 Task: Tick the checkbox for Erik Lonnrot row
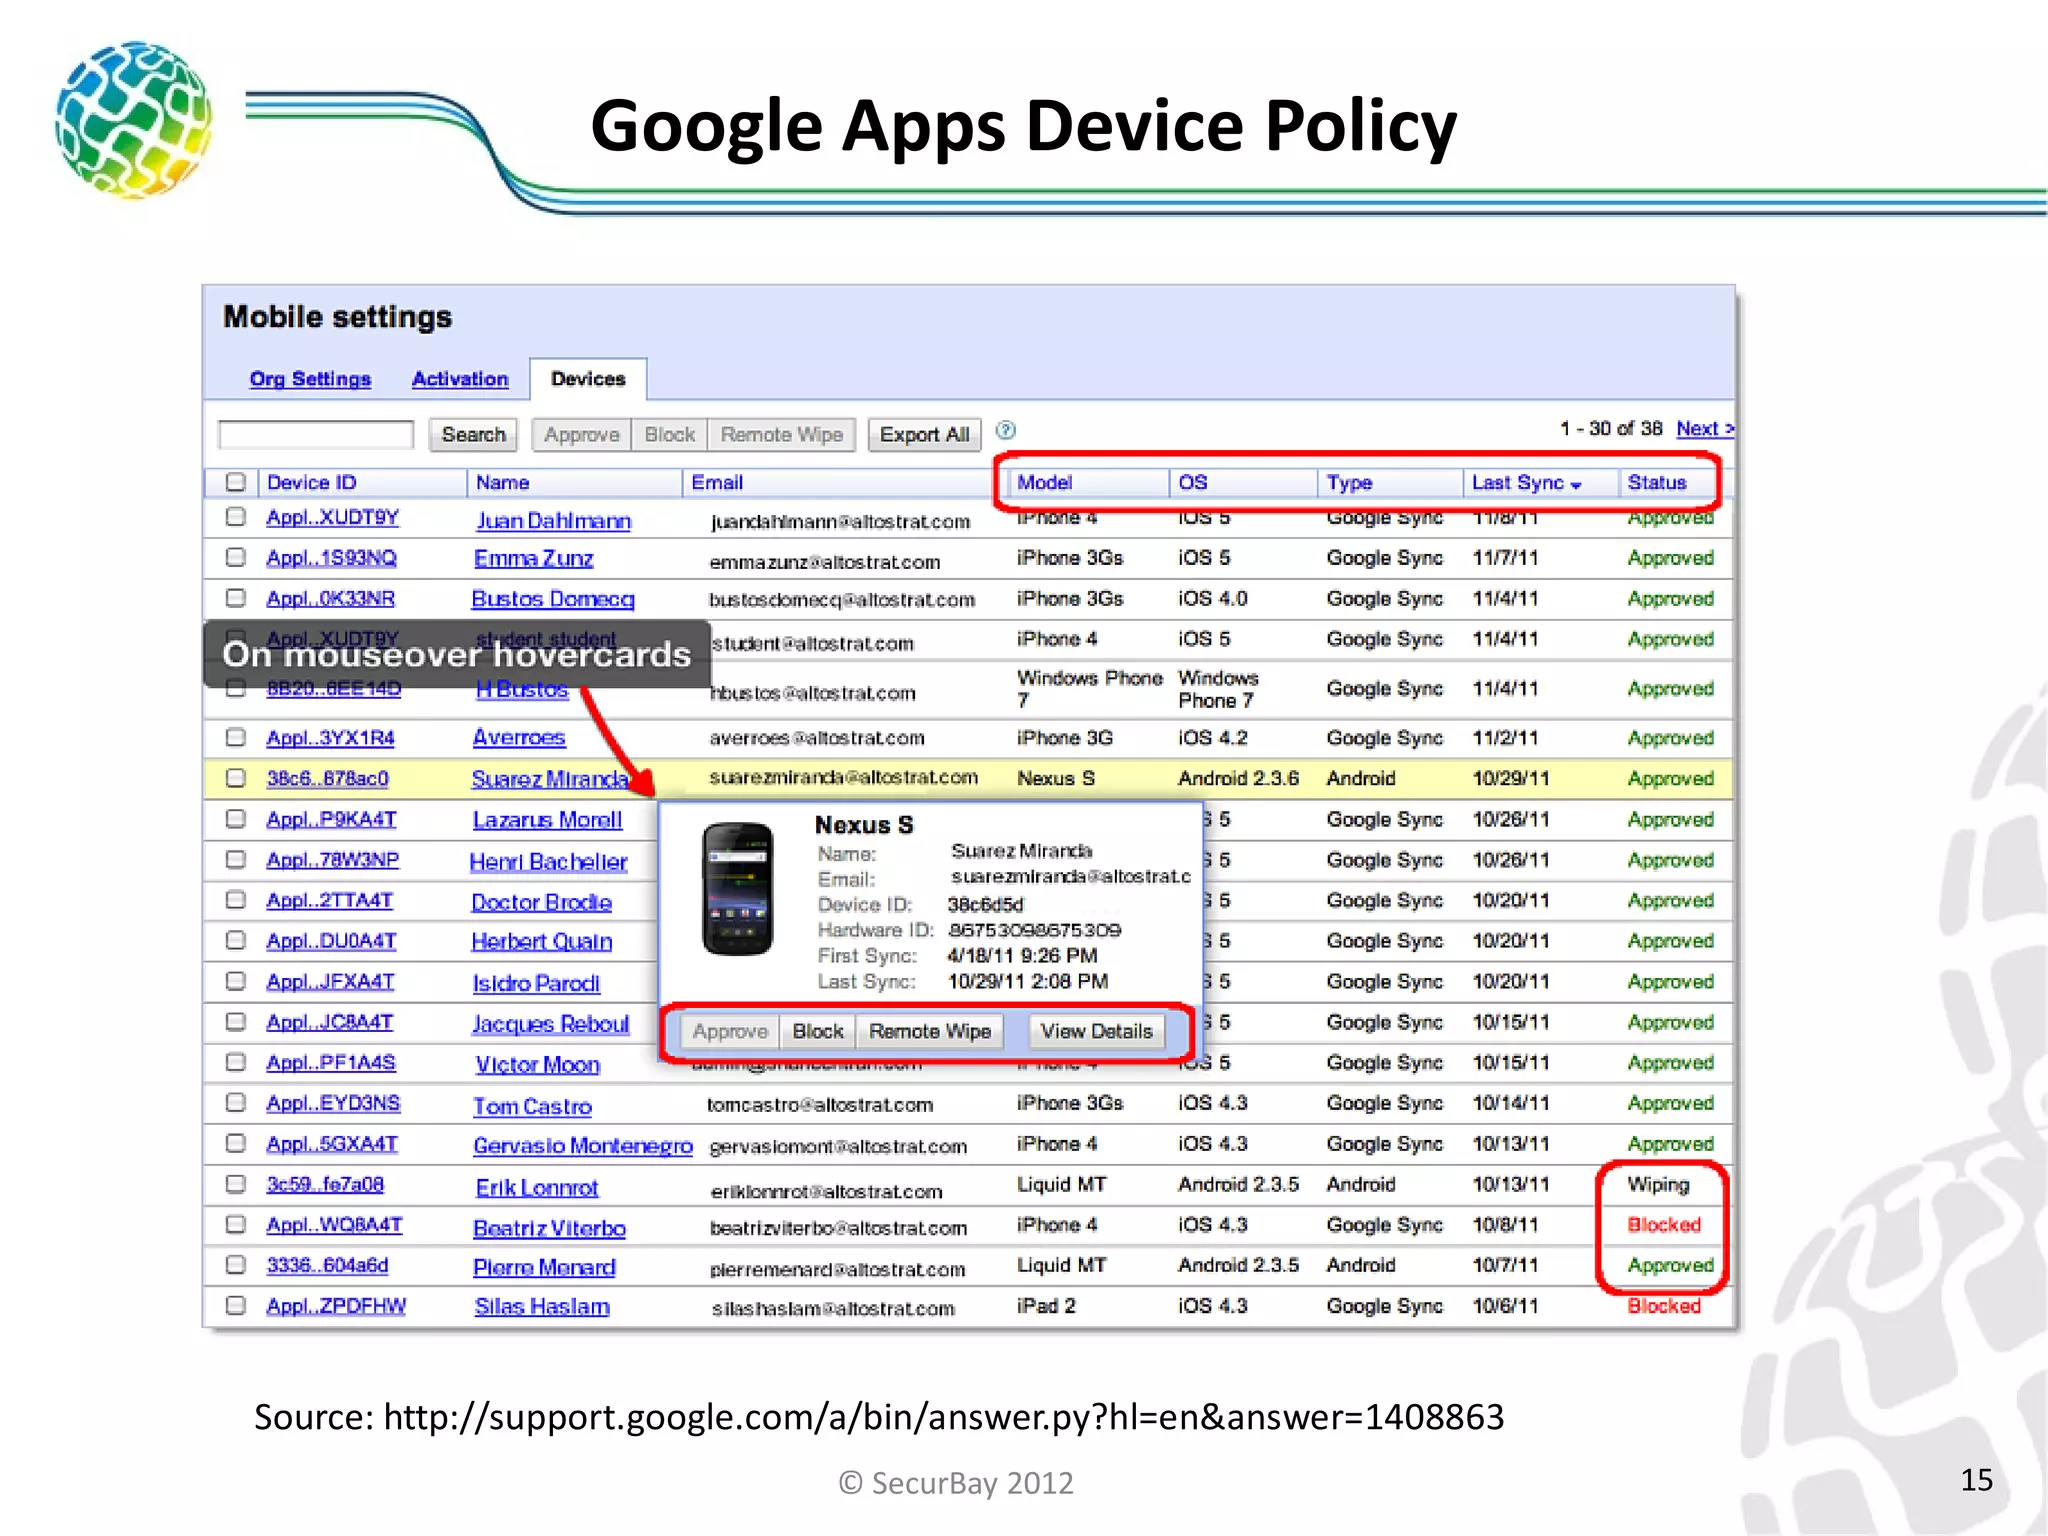coord(236,1184)
